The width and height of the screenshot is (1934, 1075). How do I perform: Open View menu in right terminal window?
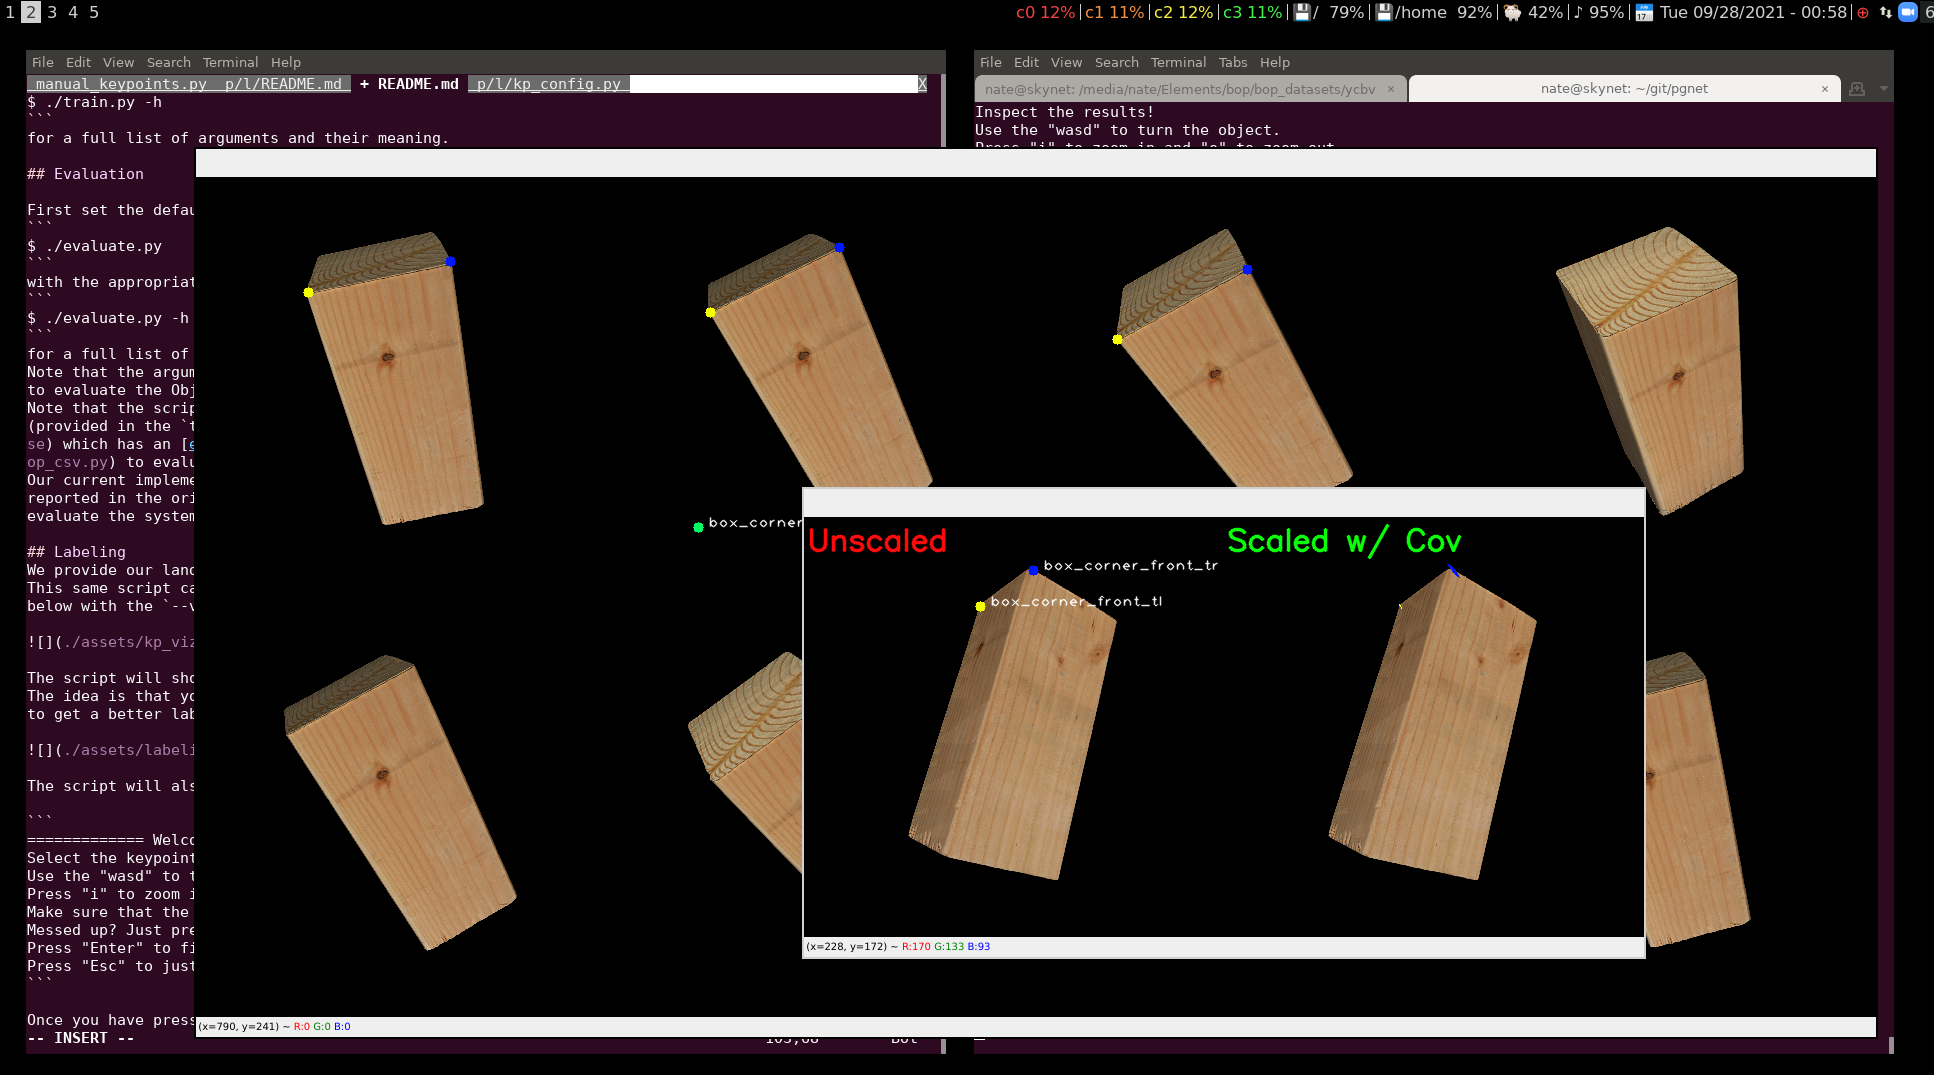[x=1066, y=62]
